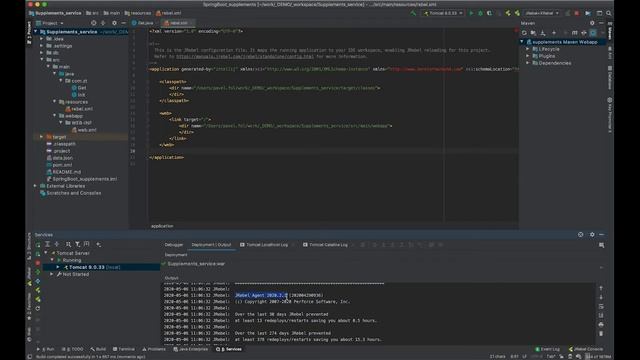This screenshot has width=640, height=360.
Task: Open the Filter icon in Services toolbar
Action: pyautogui.click(x=78, y=244)
